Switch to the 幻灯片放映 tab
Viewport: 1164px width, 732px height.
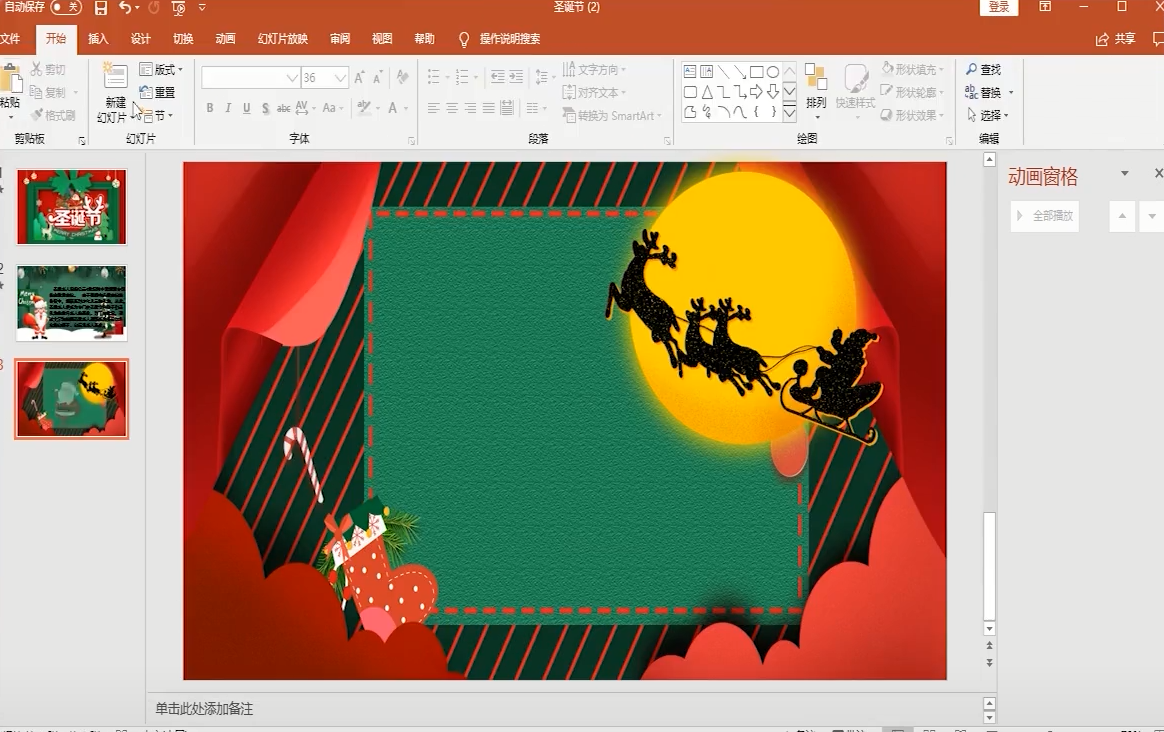coord(283,39)
